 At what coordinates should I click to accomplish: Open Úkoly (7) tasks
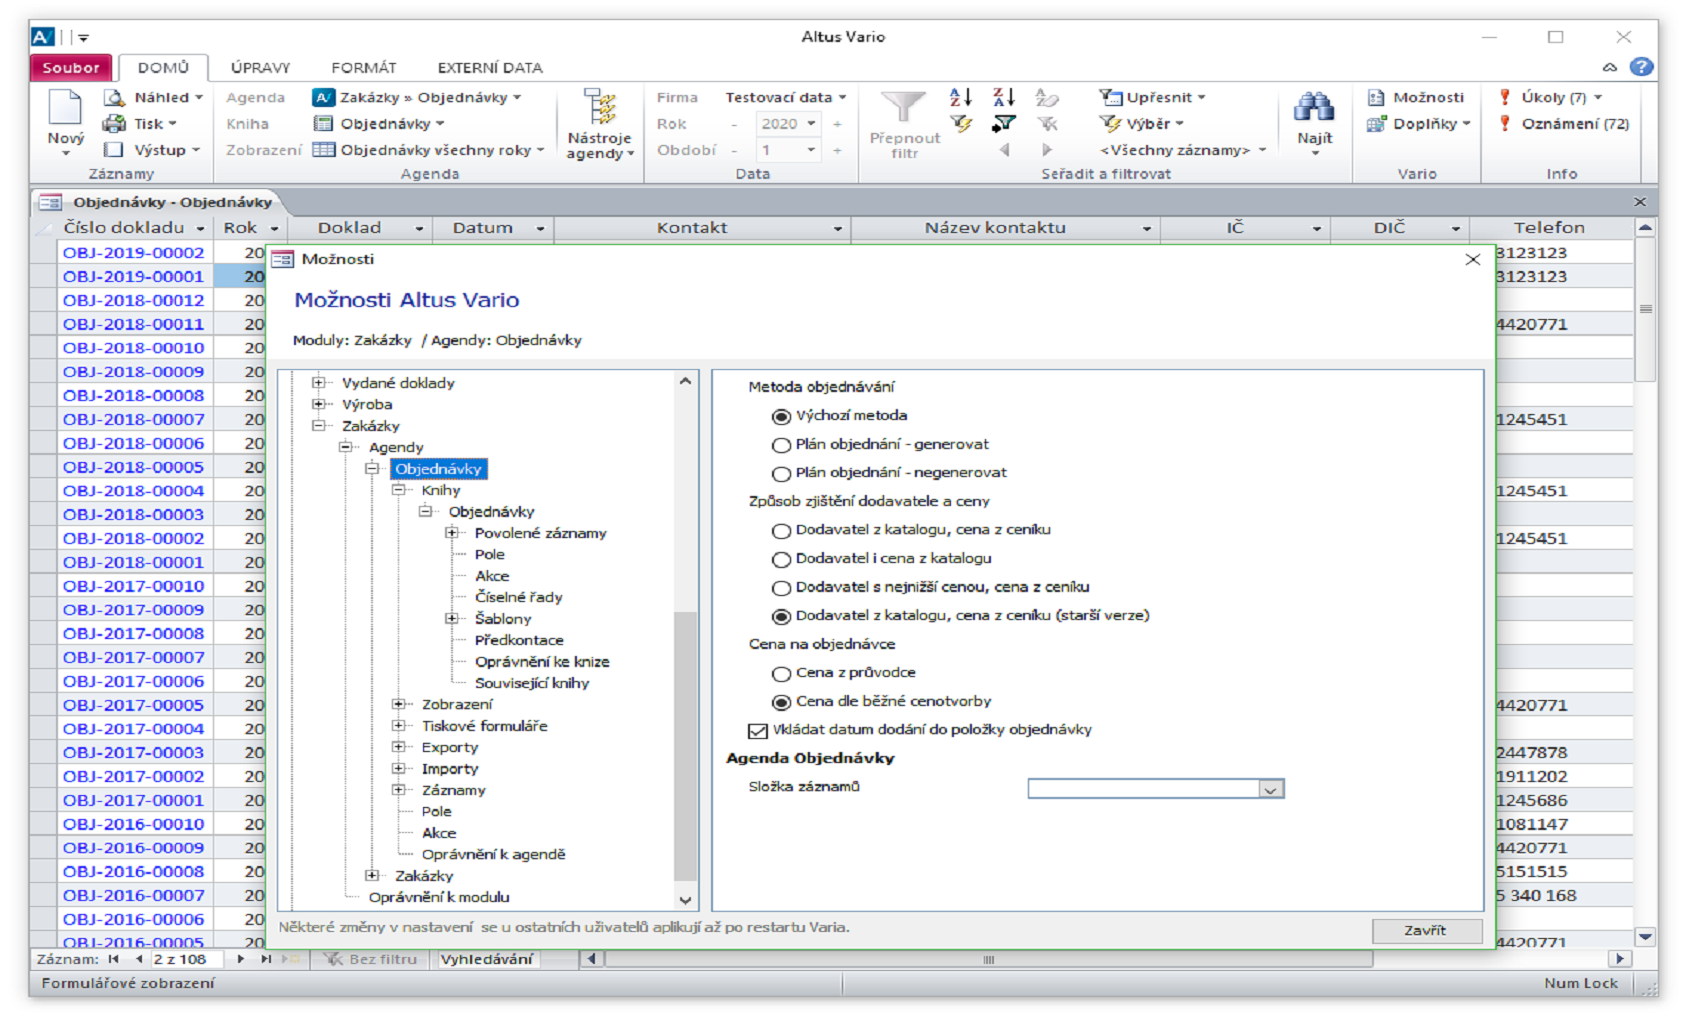pos(1550,97)
